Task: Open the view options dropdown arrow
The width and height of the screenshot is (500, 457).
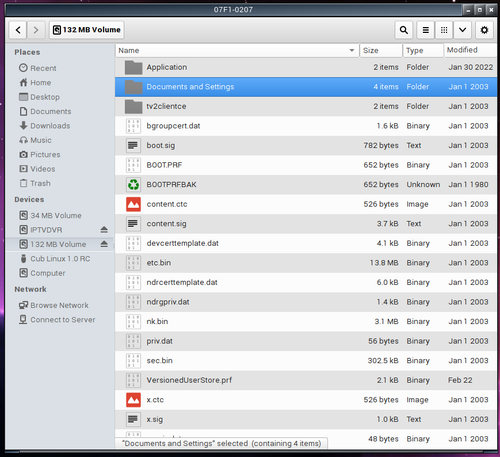Action: click(x=462, y=30)
